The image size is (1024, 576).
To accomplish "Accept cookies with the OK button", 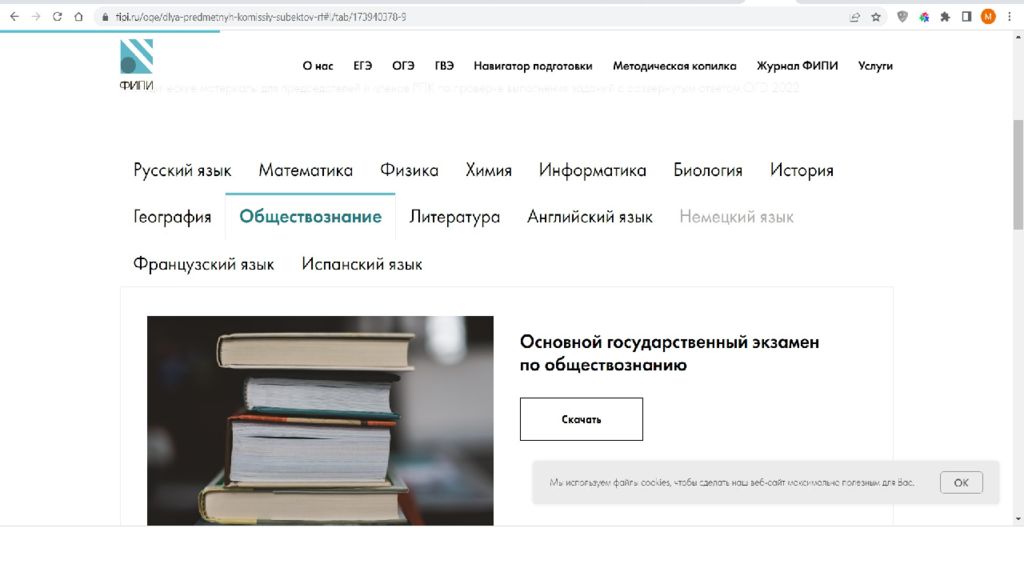I will coord(961,483).
